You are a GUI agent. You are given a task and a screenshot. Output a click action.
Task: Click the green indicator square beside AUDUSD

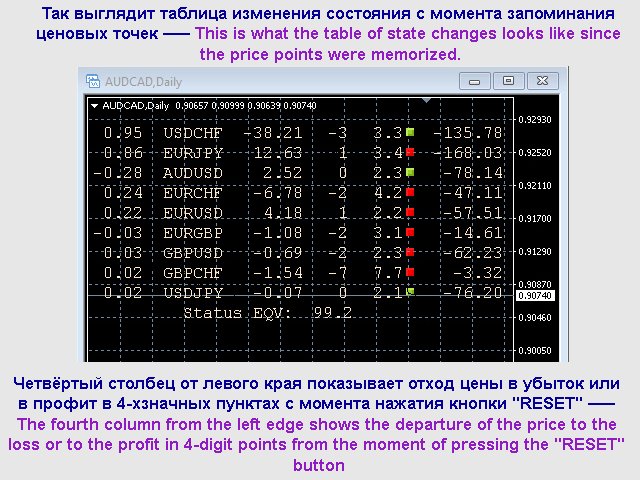click(409, 172)
